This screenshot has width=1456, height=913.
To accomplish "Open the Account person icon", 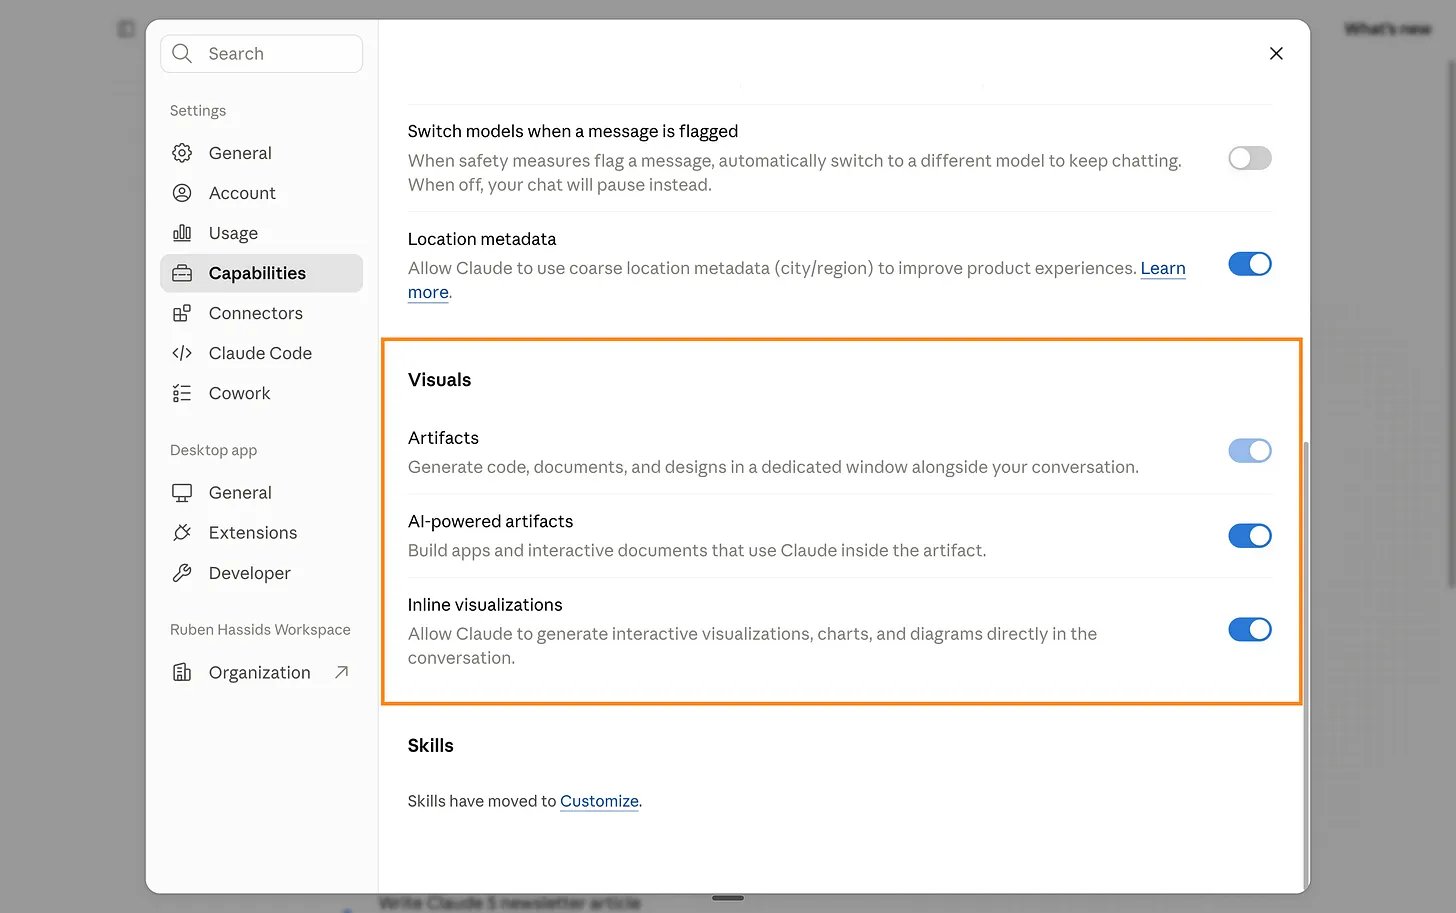I will 182,193.
